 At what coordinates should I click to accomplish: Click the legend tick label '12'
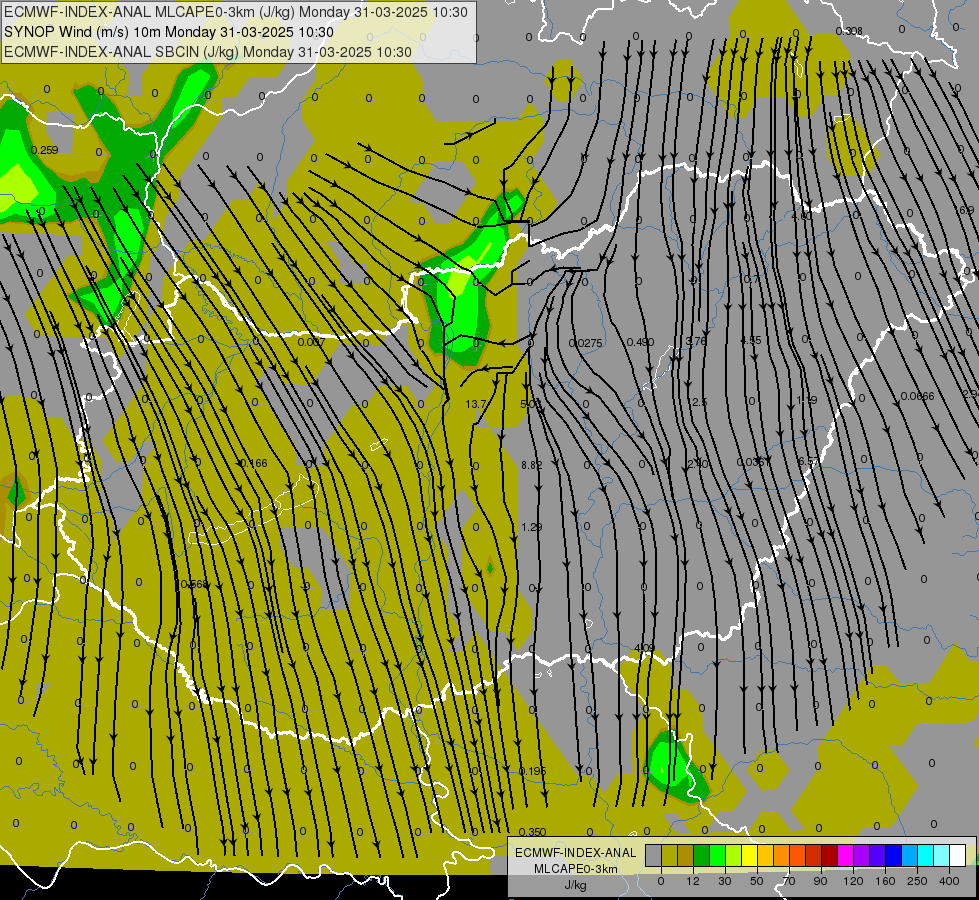point(693,881)
